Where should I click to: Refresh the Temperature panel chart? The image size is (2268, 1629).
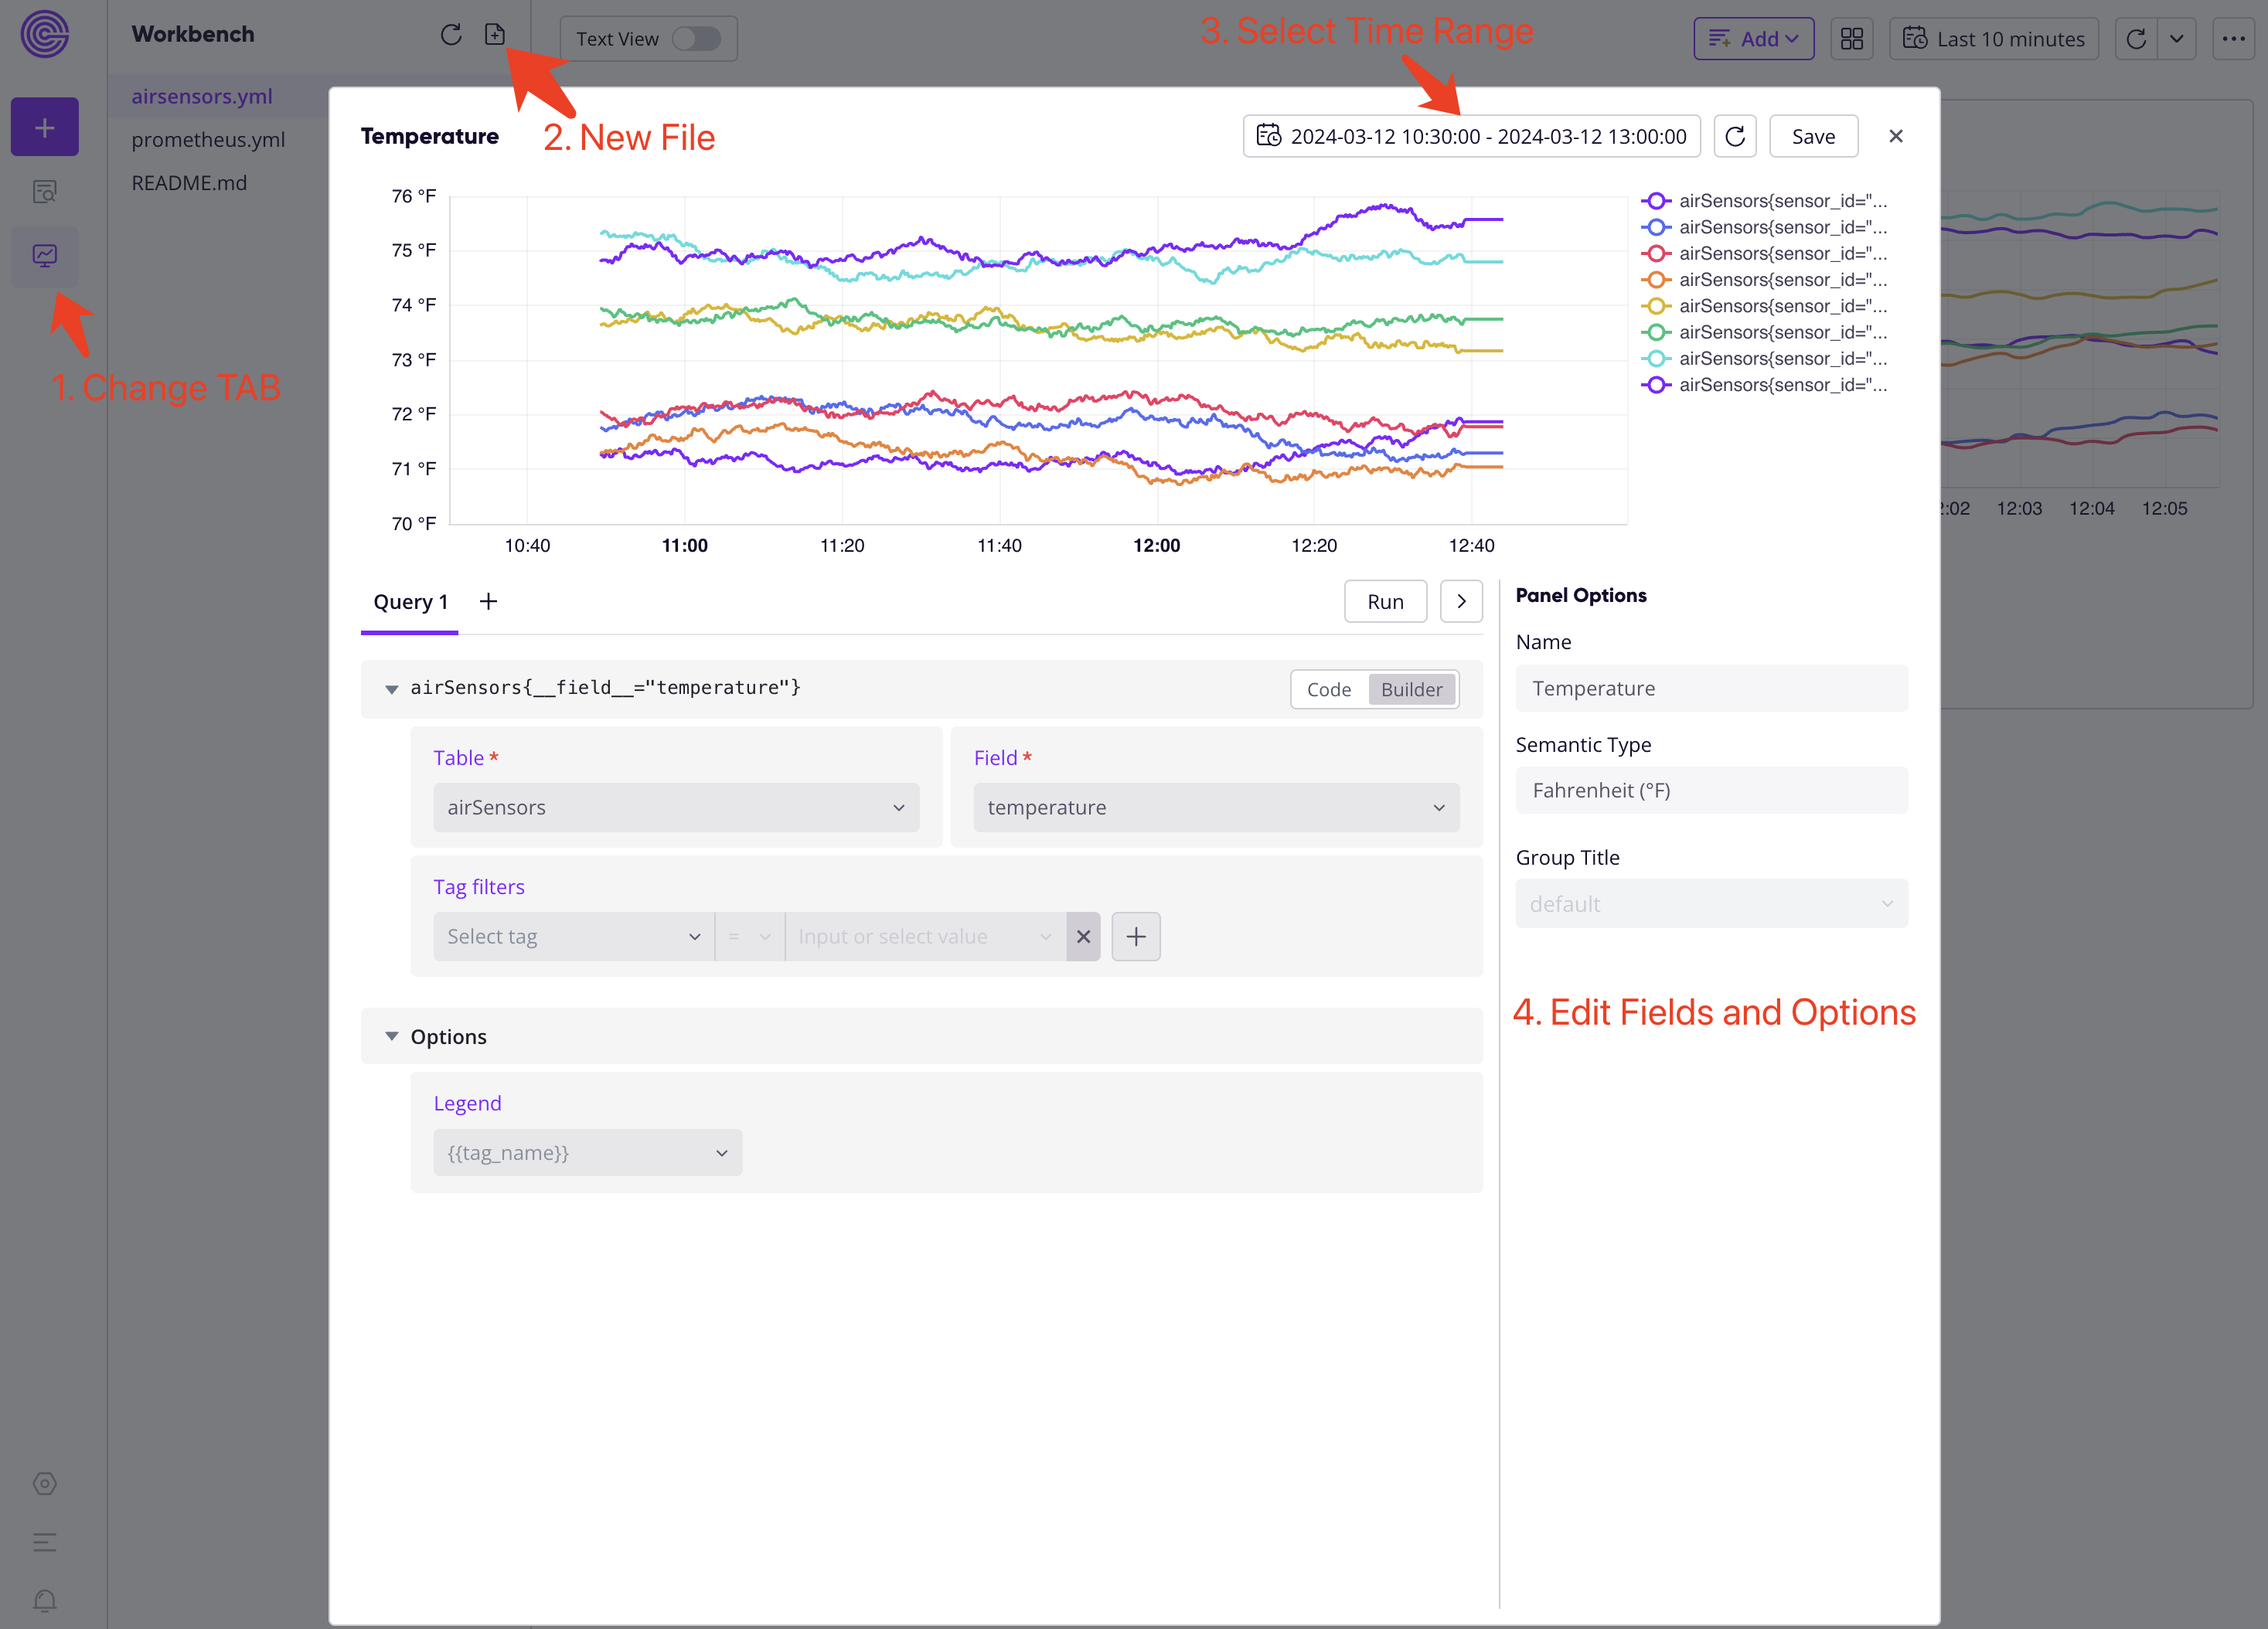click(x=1735, y=136)
